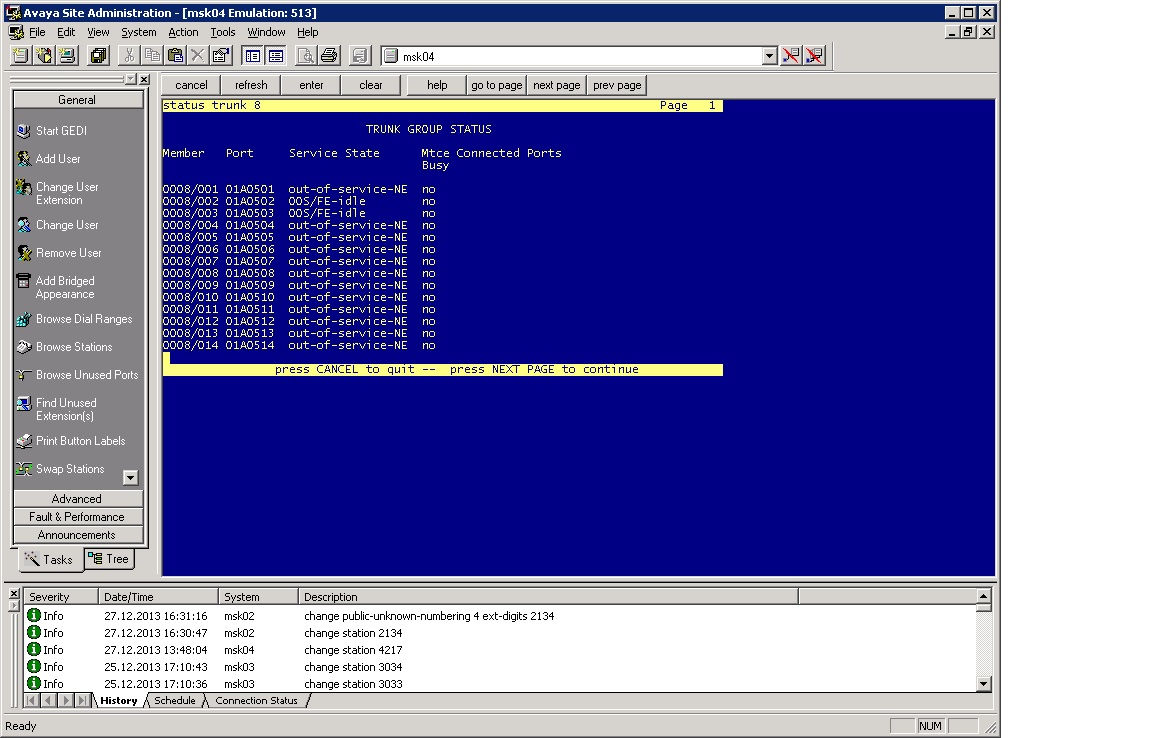The width and height of the screenshot is (1152, 738).
Task: Click the Start GEDI icon
Action: (x=24, y=131)
